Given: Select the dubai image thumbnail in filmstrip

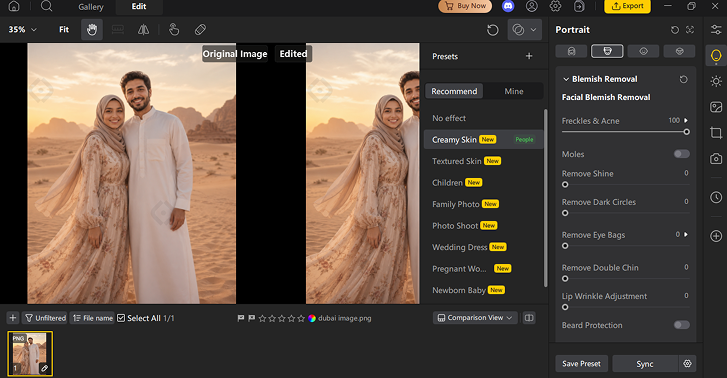Looking at the screenshot, I should [x=30, y=353].
